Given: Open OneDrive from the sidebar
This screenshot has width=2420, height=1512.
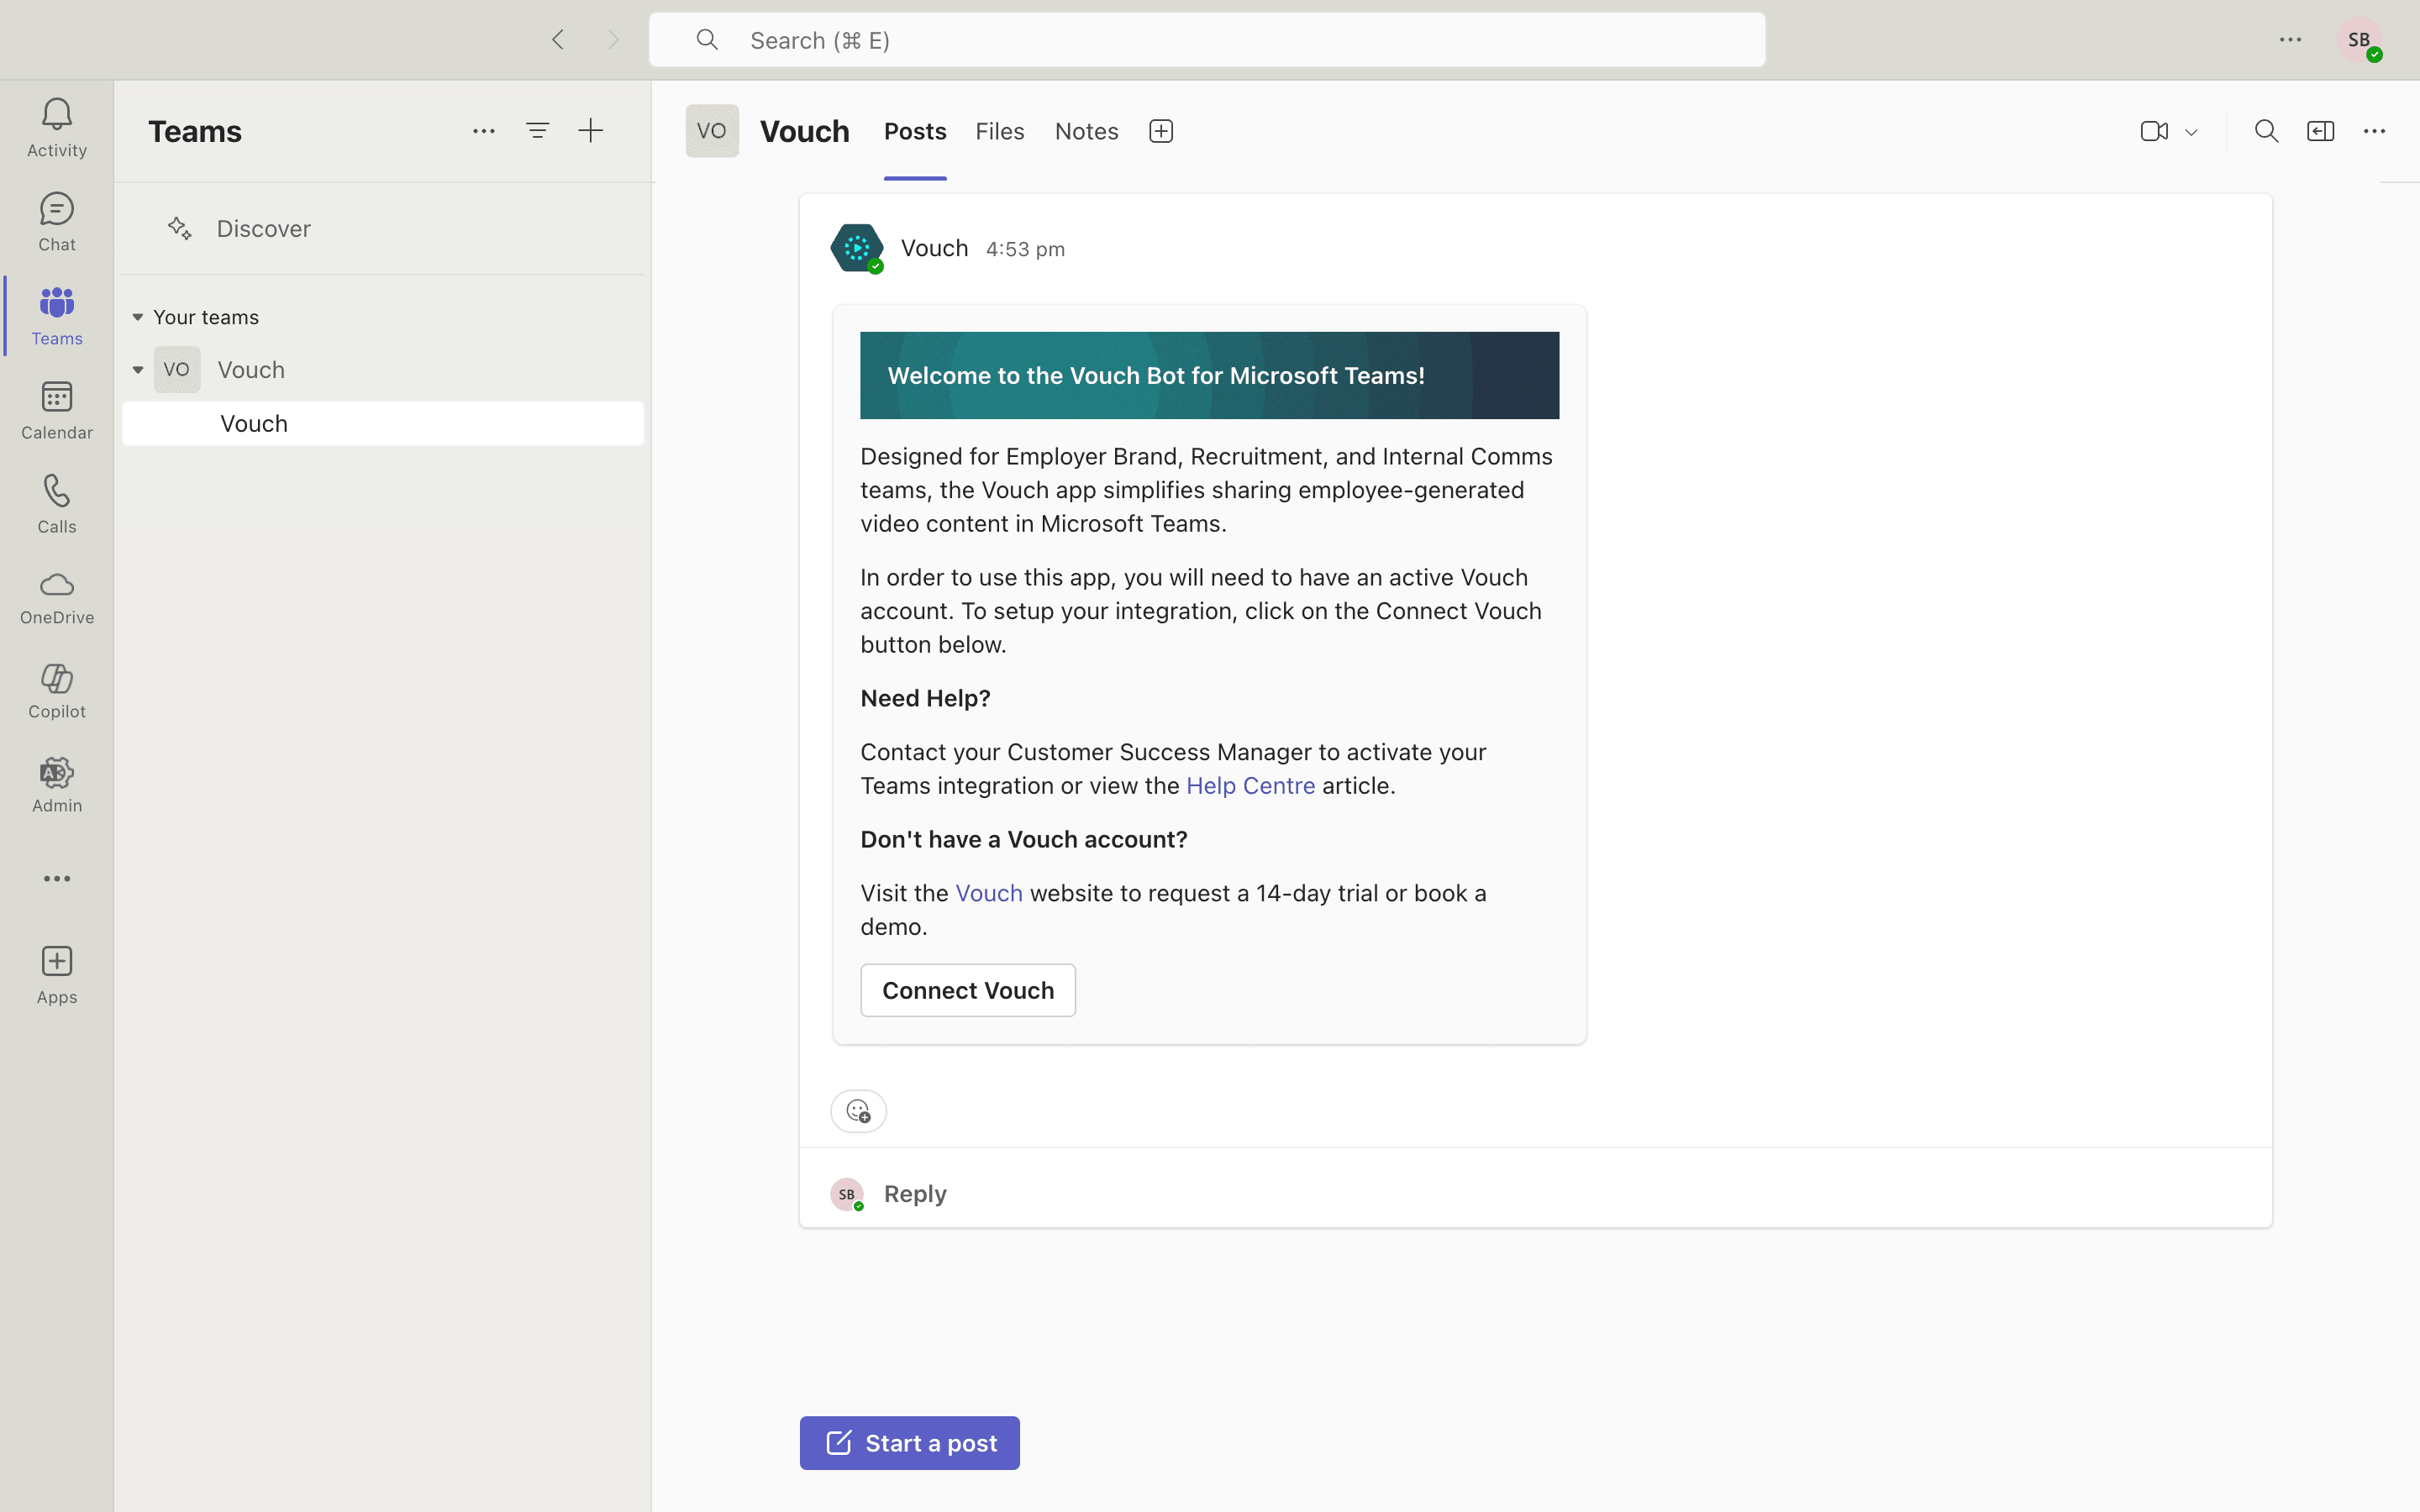Looking at the screenshot, I should (57, 598).
